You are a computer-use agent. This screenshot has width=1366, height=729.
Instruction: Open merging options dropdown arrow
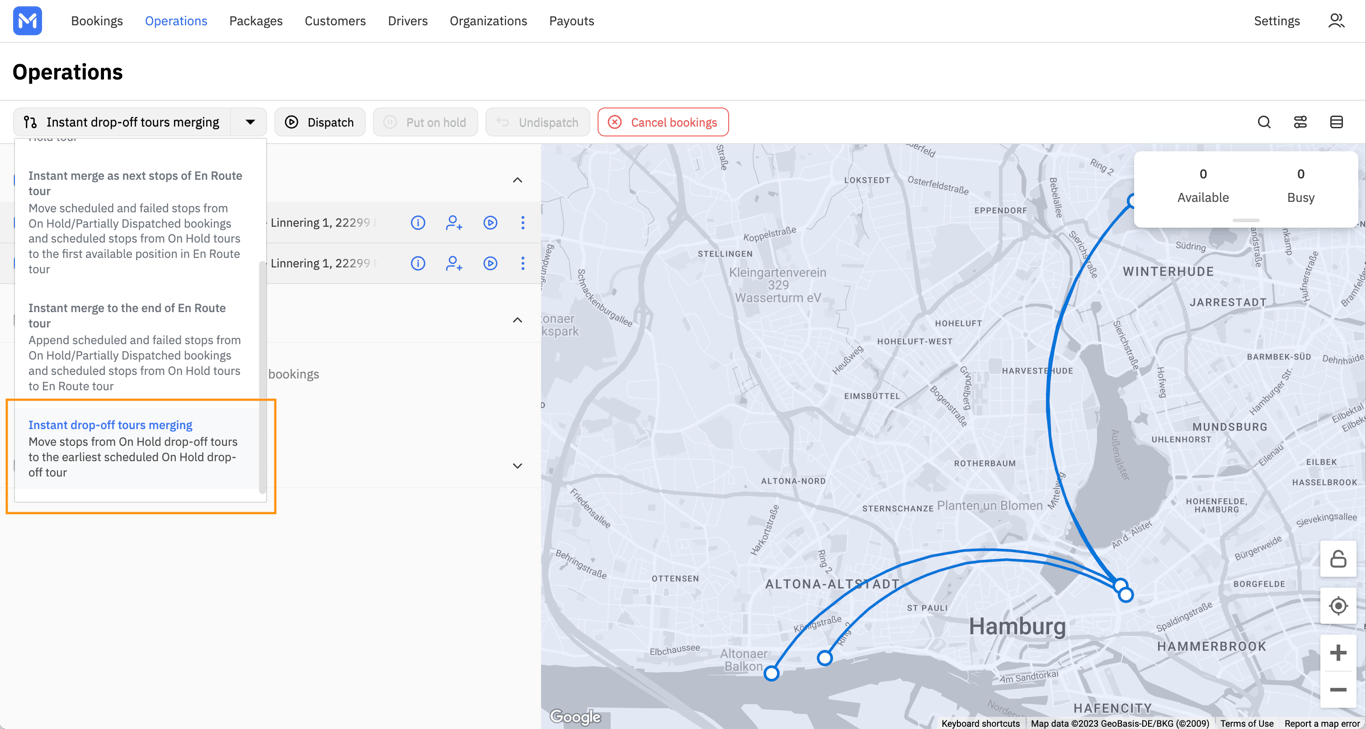coord(250,122)
